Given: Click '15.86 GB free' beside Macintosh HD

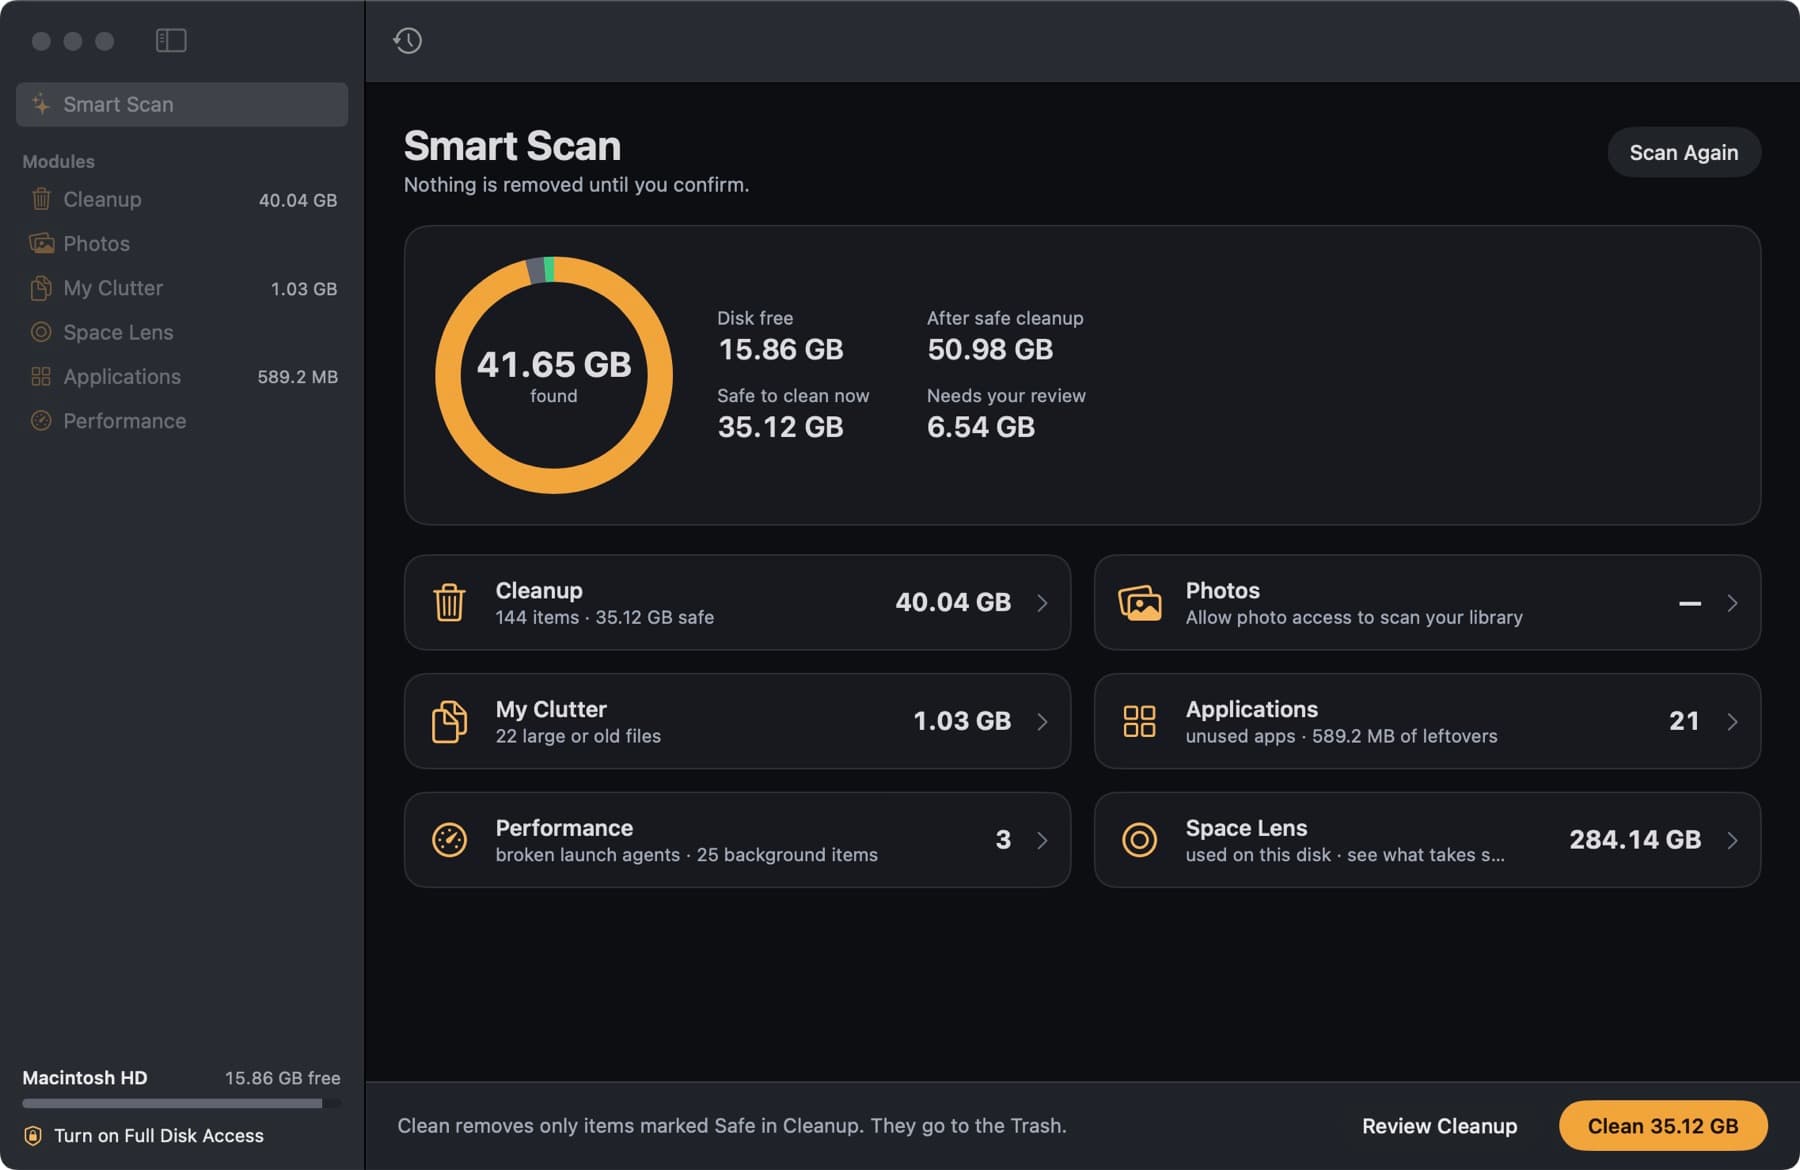Looking at the screenshot, I should point(283,1078).
